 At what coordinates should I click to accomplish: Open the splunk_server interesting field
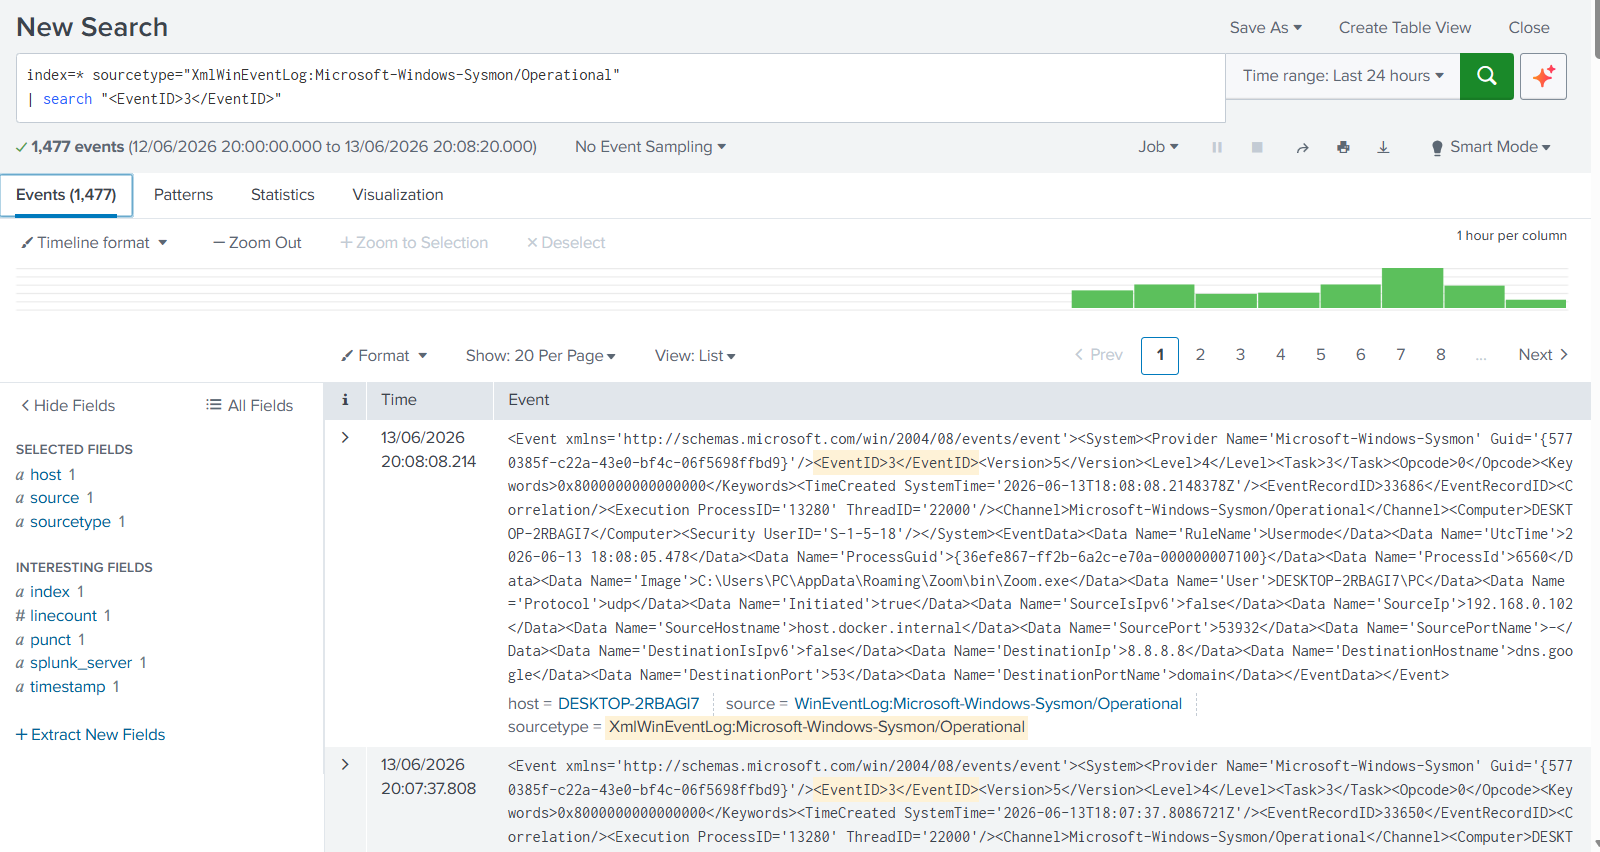(x=81, y=663)
